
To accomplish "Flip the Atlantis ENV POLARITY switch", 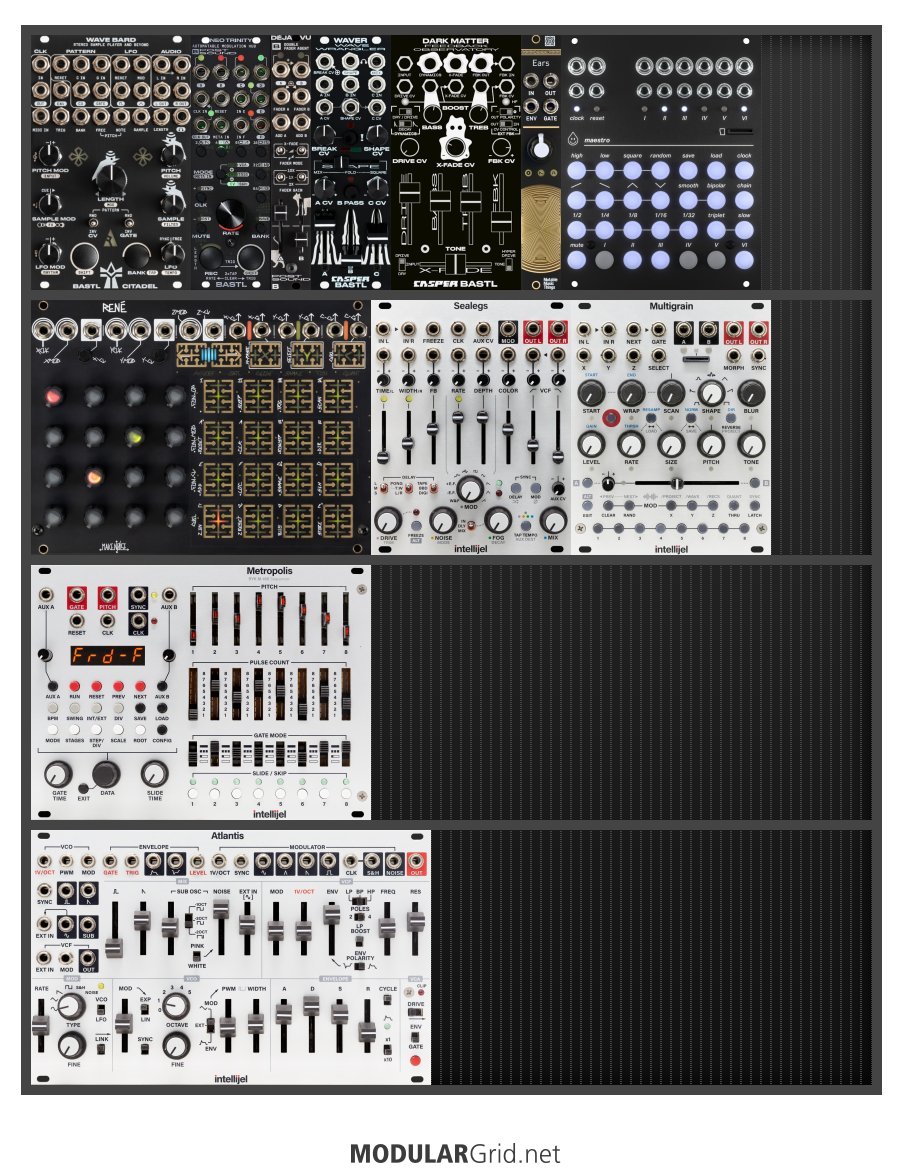I will (360, 967).
